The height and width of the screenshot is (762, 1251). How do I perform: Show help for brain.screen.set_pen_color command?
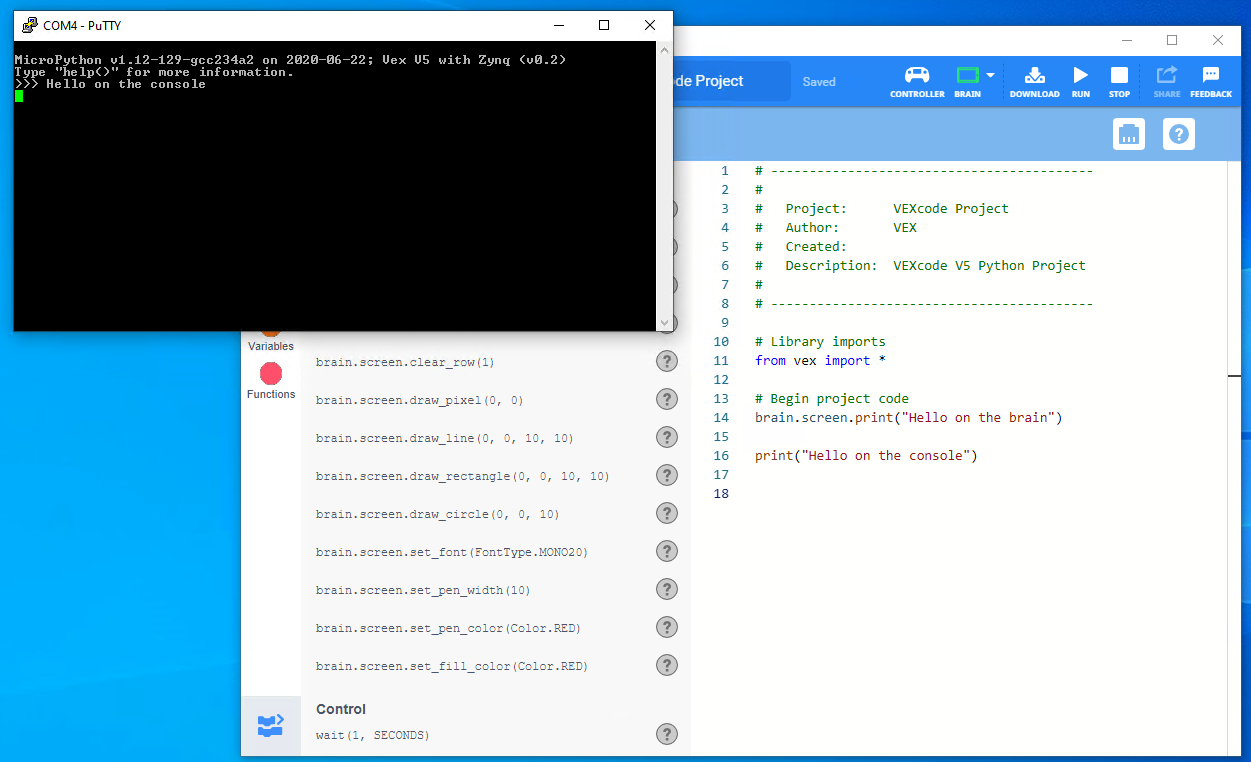667,627
